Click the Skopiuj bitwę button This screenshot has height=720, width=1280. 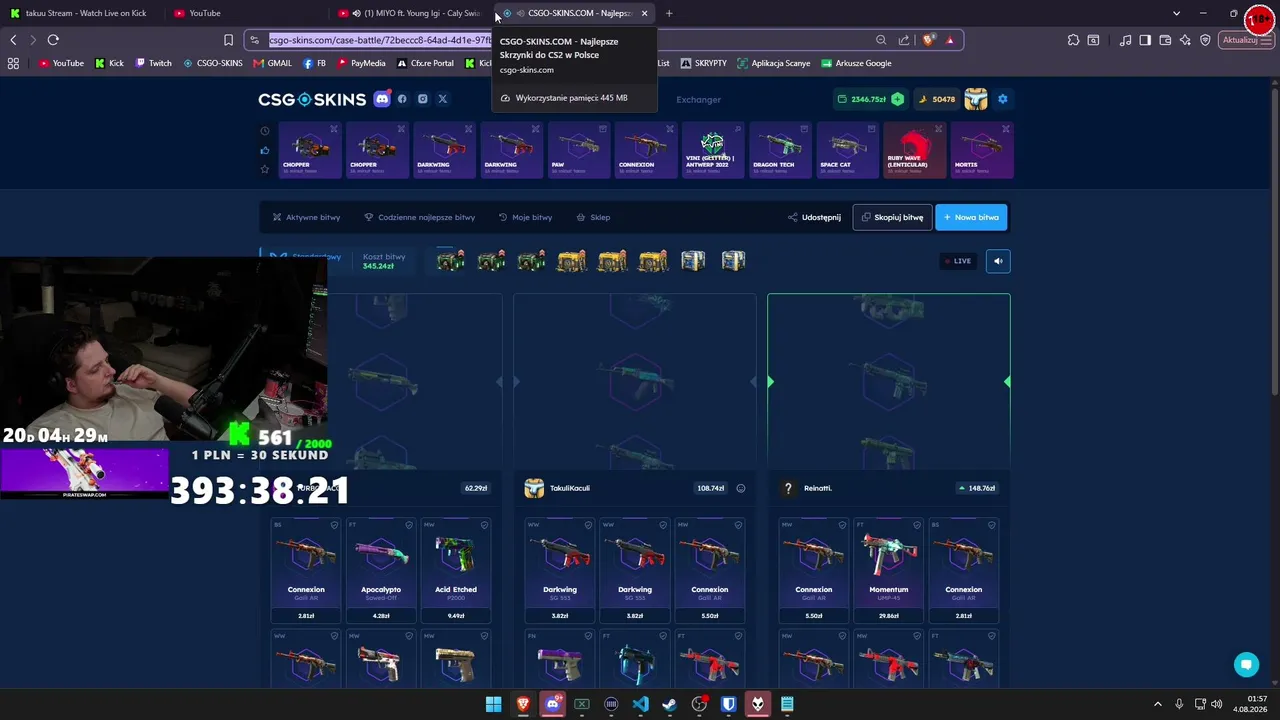point(892,217)
